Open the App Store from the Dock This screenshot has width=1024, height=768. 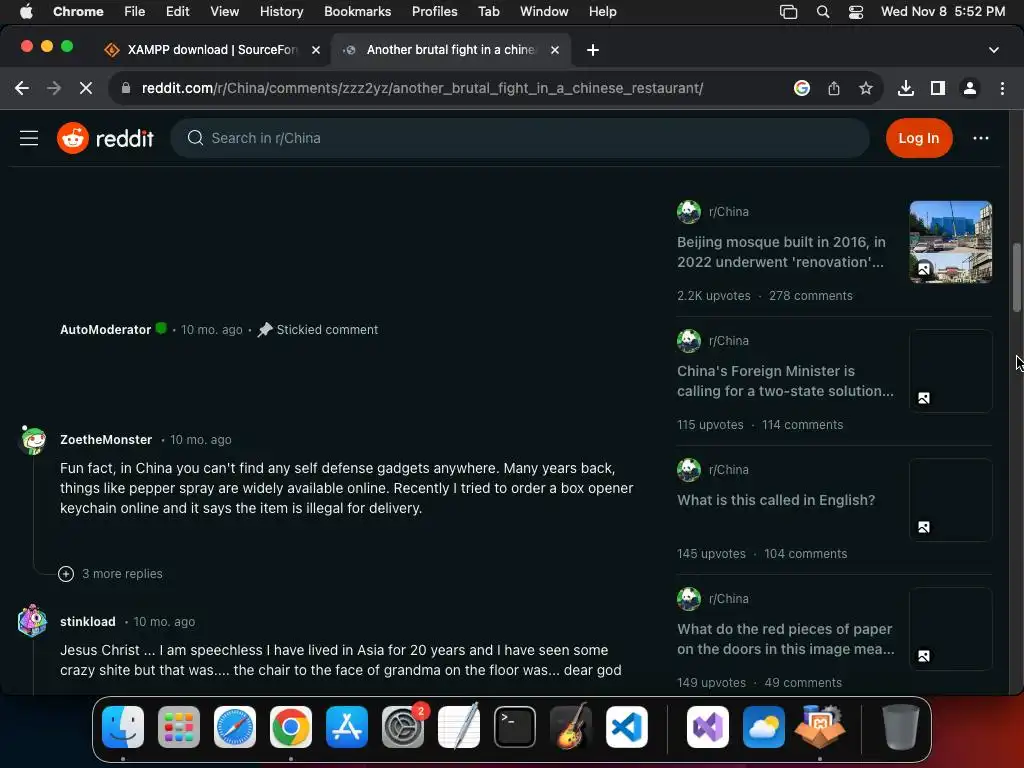[347, 727]
